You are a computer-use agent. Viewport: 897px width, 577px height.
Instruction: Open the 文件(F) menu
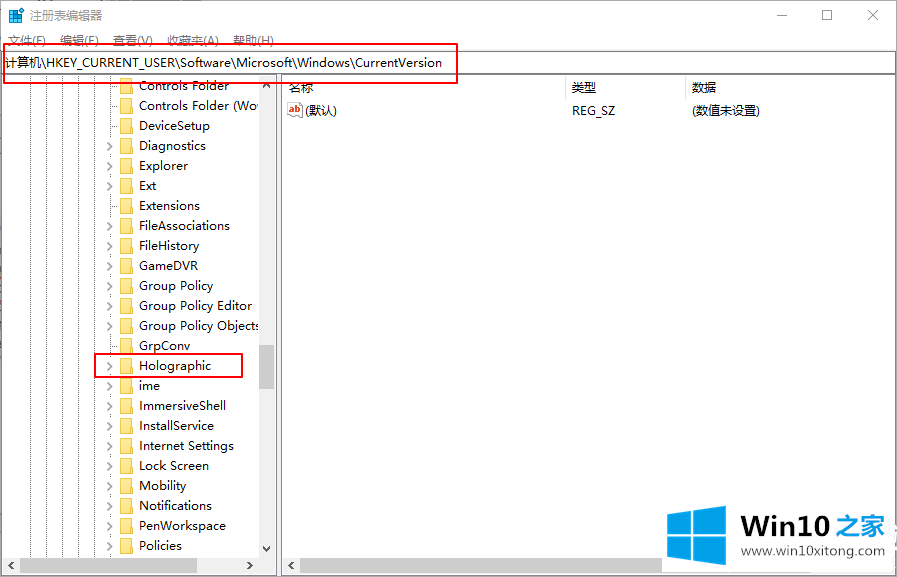point(27,41)
